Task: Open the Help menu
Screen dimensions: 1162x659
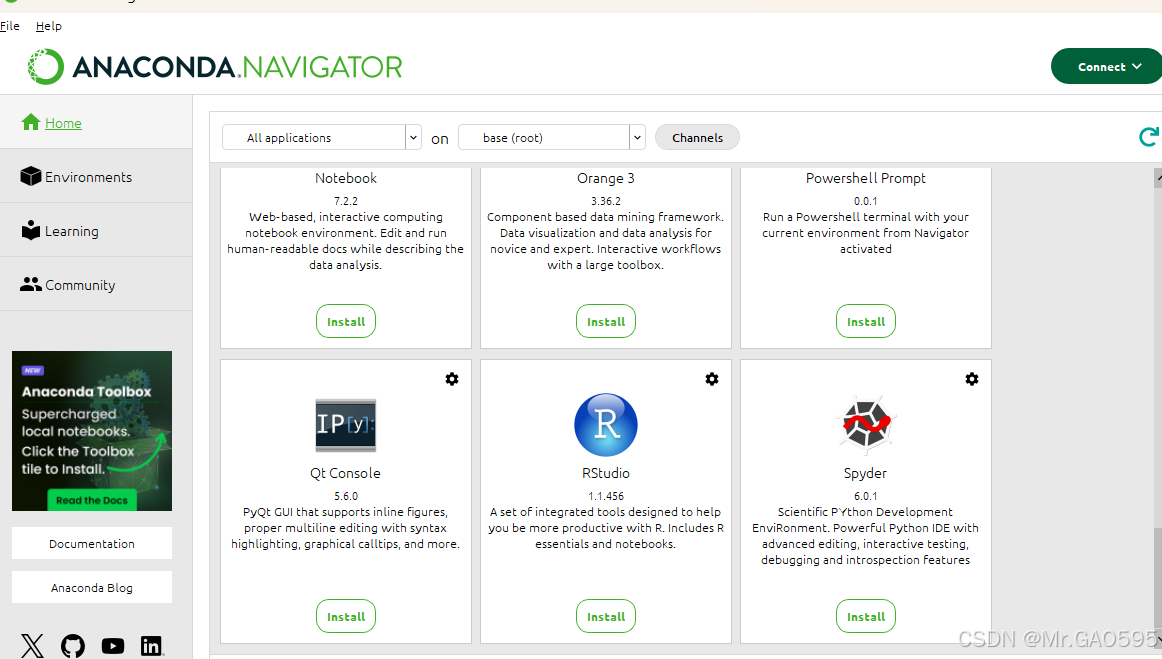Action: coord(48,26)
